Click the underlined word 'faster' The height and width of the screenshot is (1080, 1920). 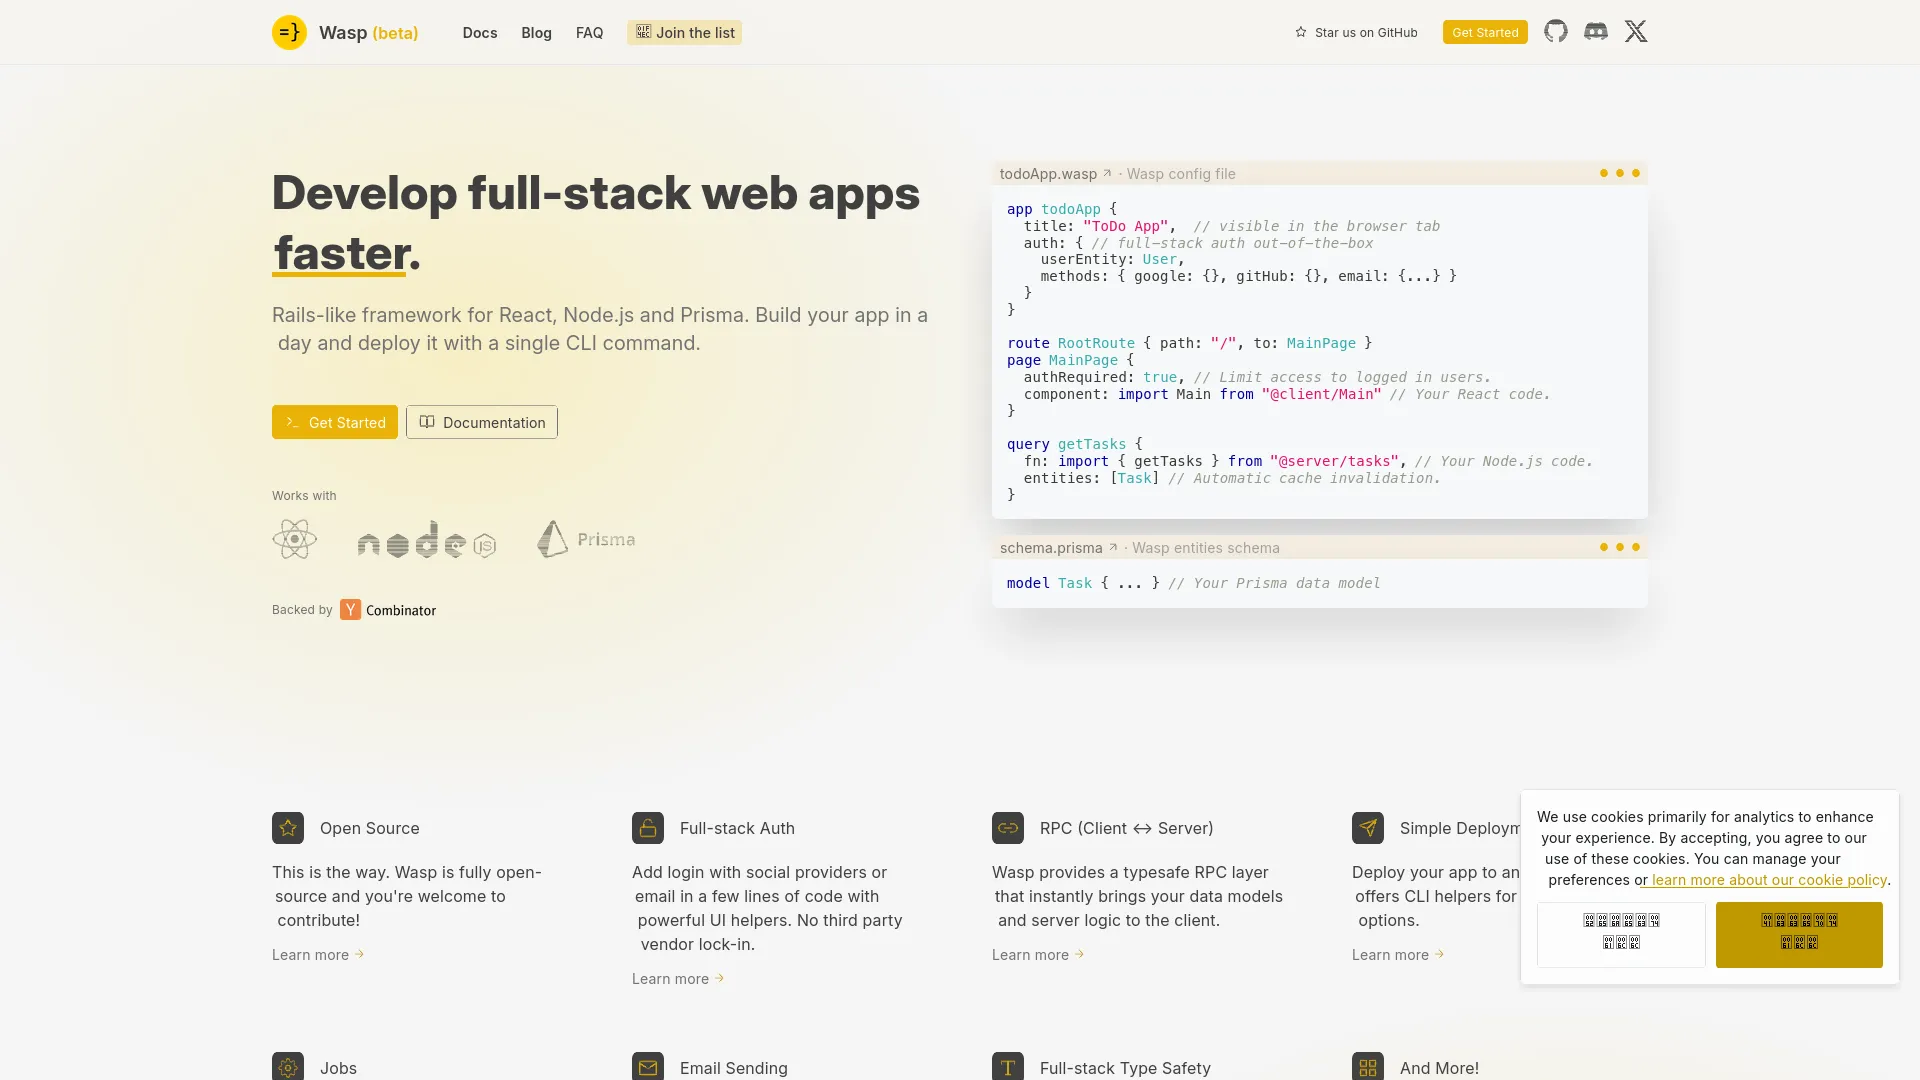pyautogui.click(x=341, y=253)
